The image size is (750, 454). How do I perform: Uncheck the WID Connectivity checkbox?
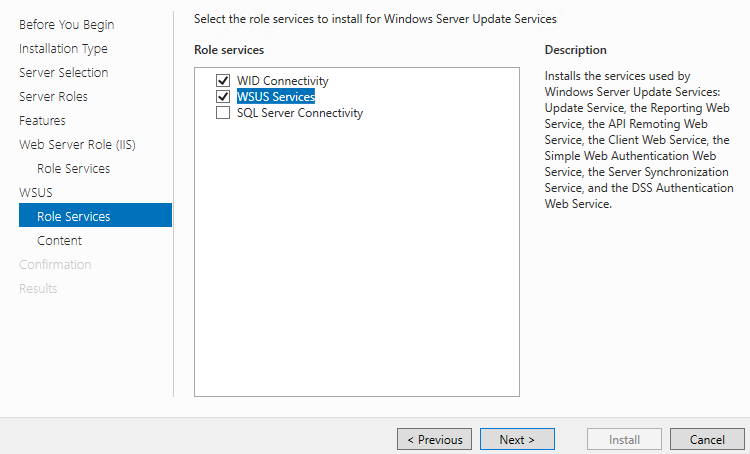(x=223, y=80)
